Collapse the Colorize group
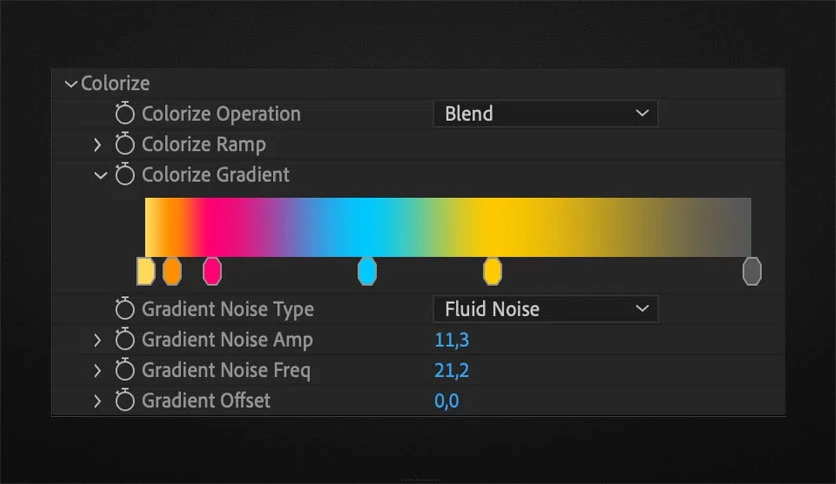 70,84
